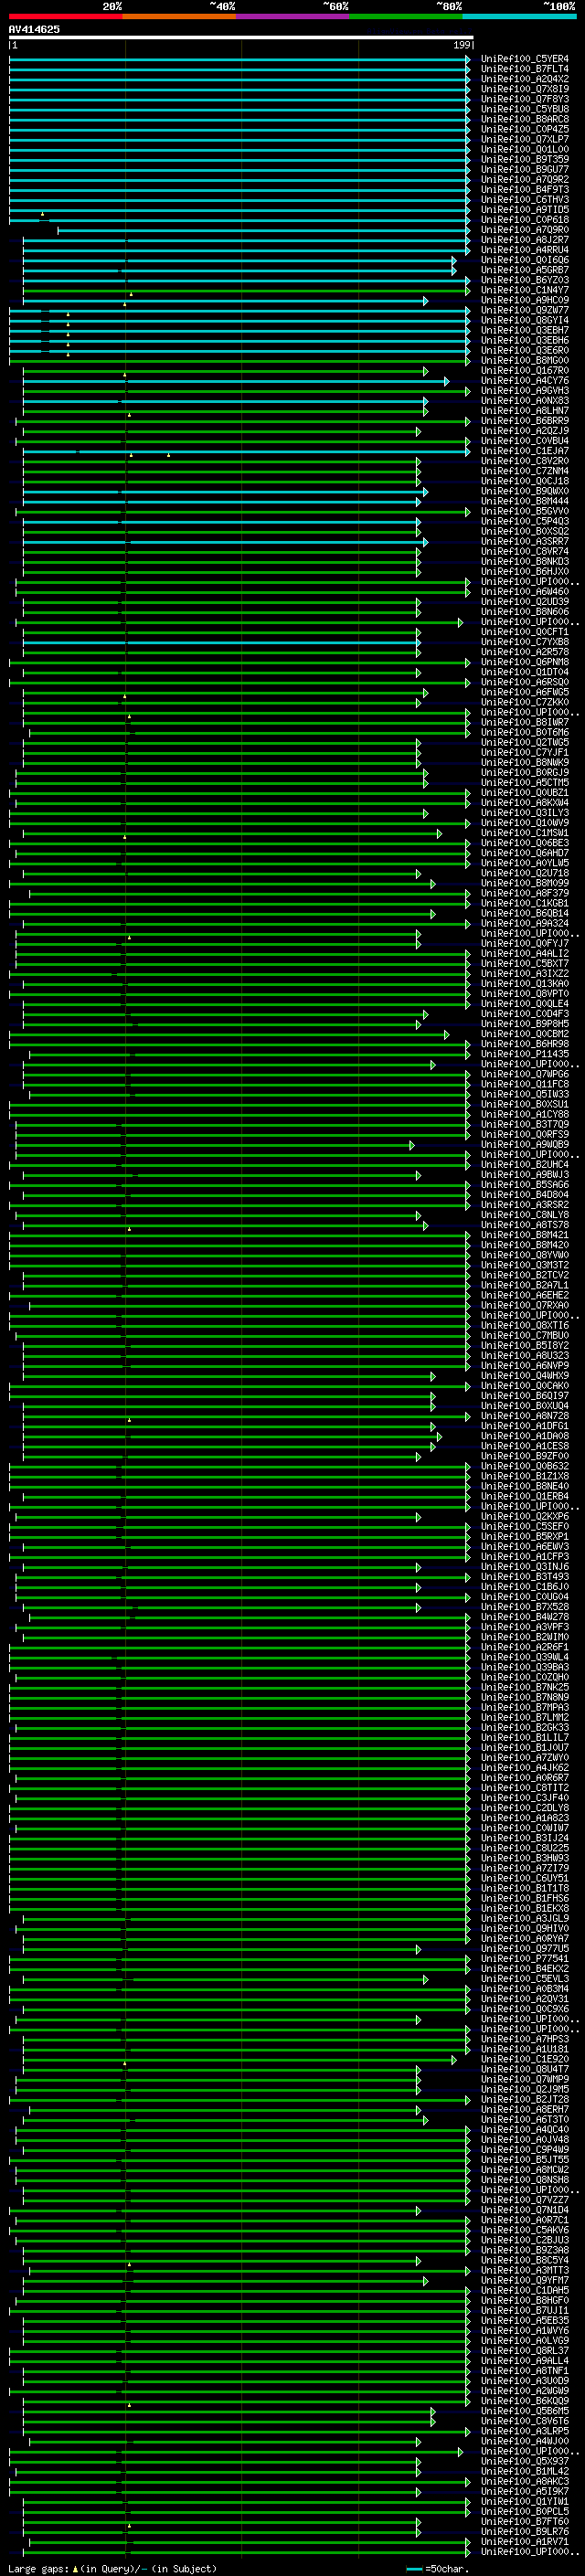
Task: Click UniRef100_B5GVV0 label
Action: pyautogui.click(x=524, y=511)
